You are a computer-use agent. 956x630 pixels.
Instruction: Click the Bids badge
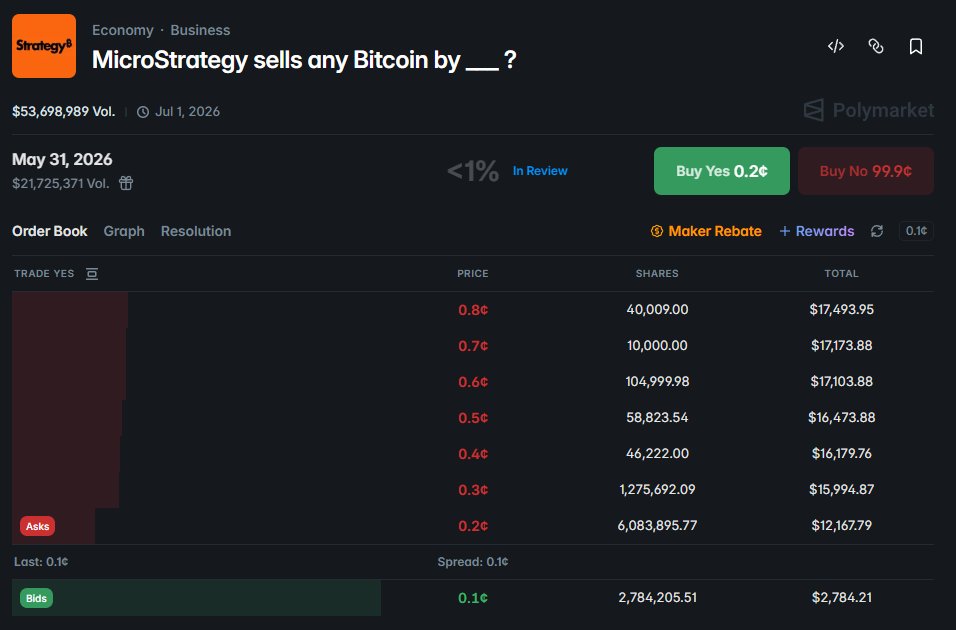(36, 598)
